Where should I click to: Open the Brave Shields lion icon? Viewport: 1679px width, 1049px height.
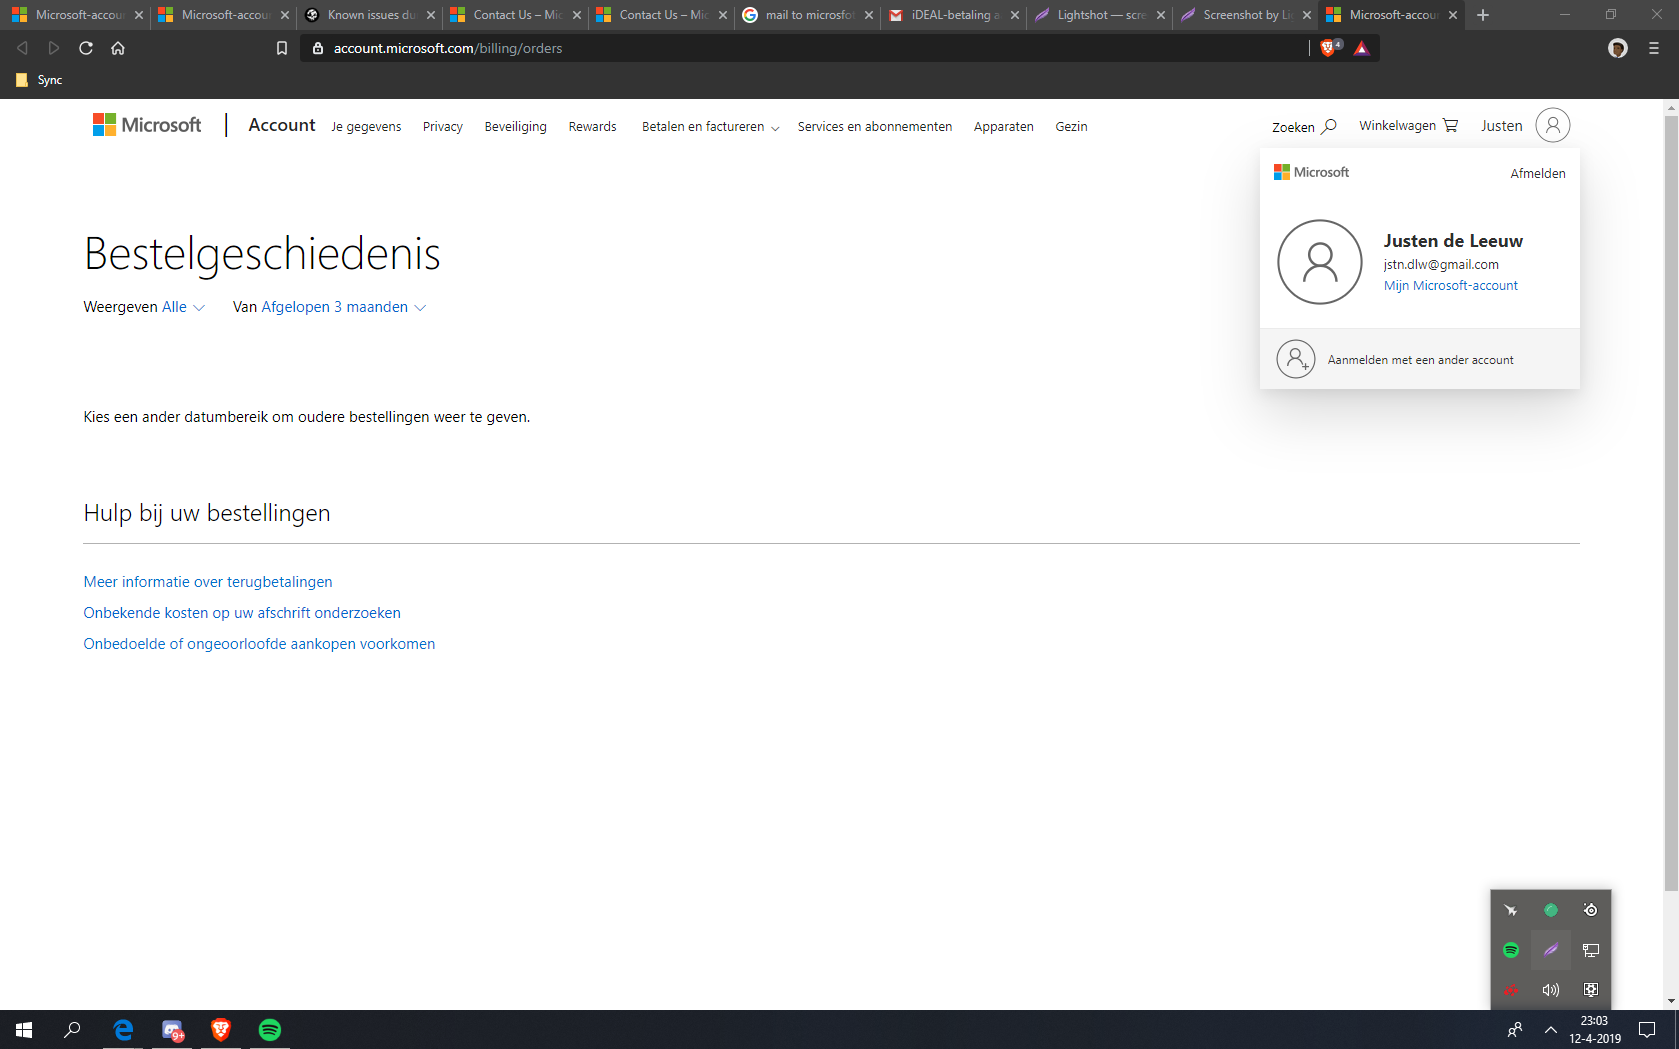tap(1329, 47)
